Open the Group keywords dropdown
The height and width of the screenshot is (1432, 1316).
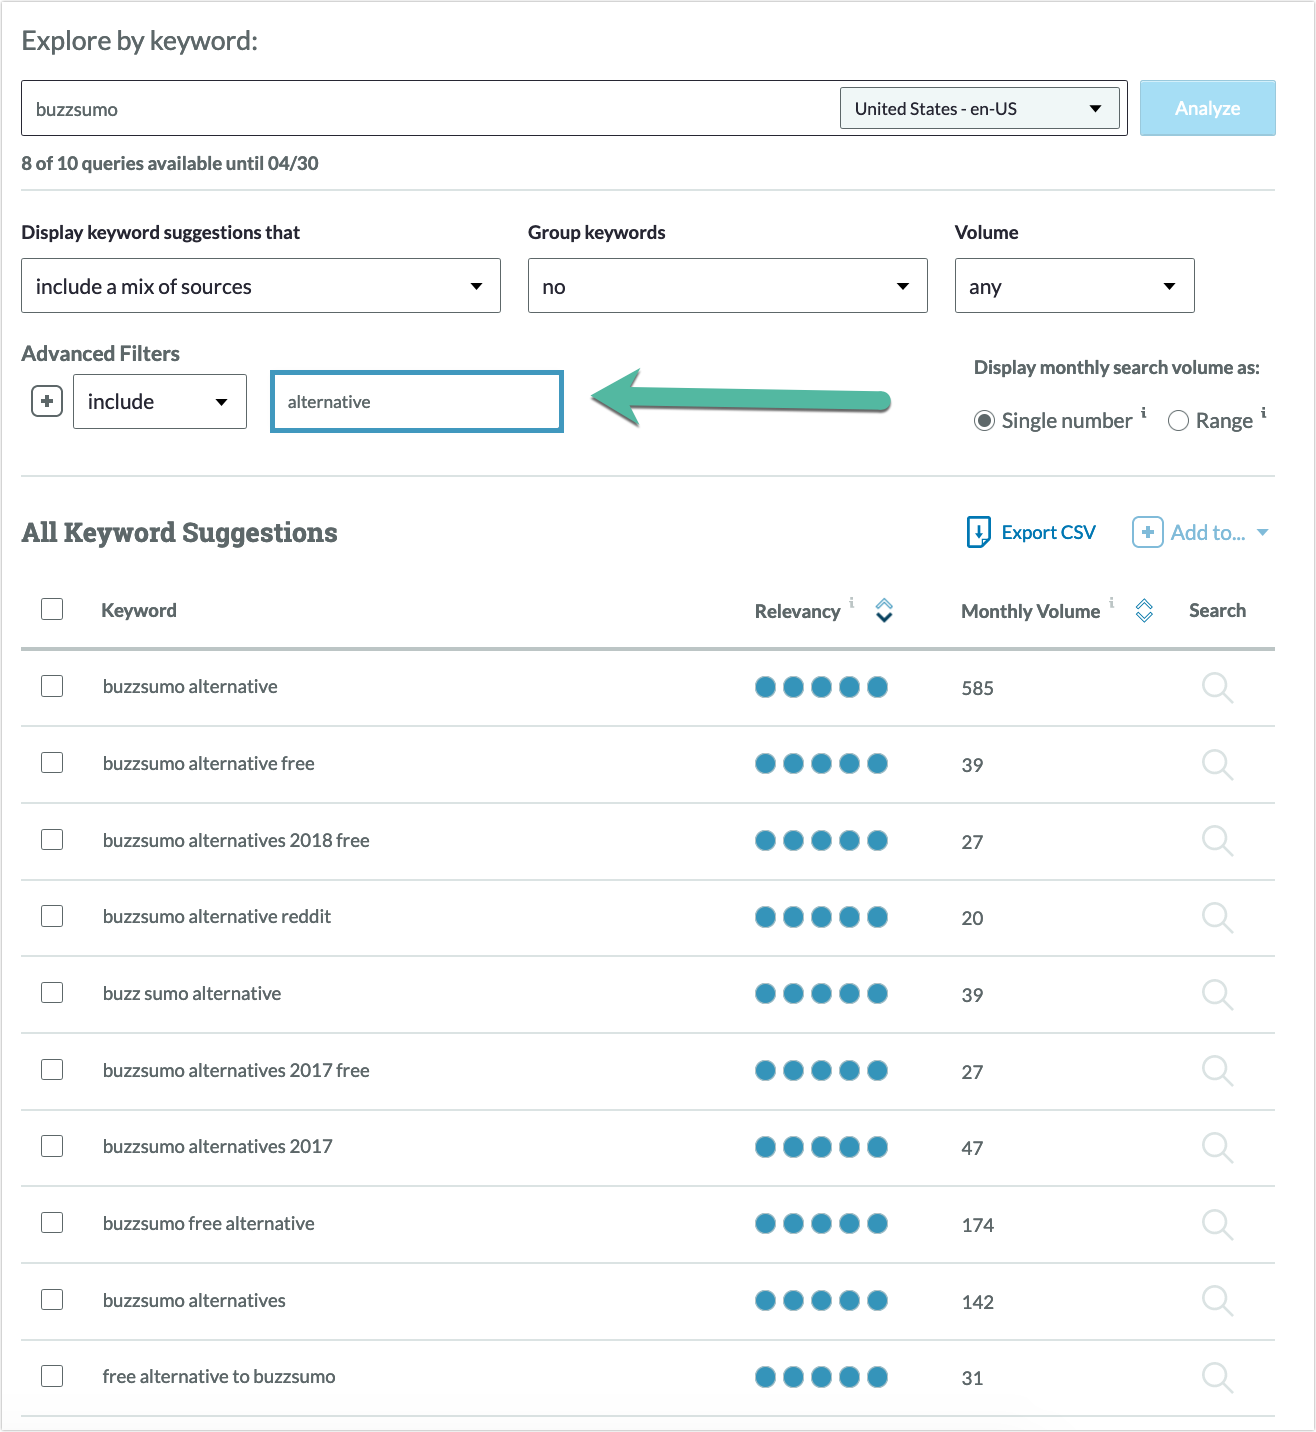pyautogui.click(x=727, y=285)
